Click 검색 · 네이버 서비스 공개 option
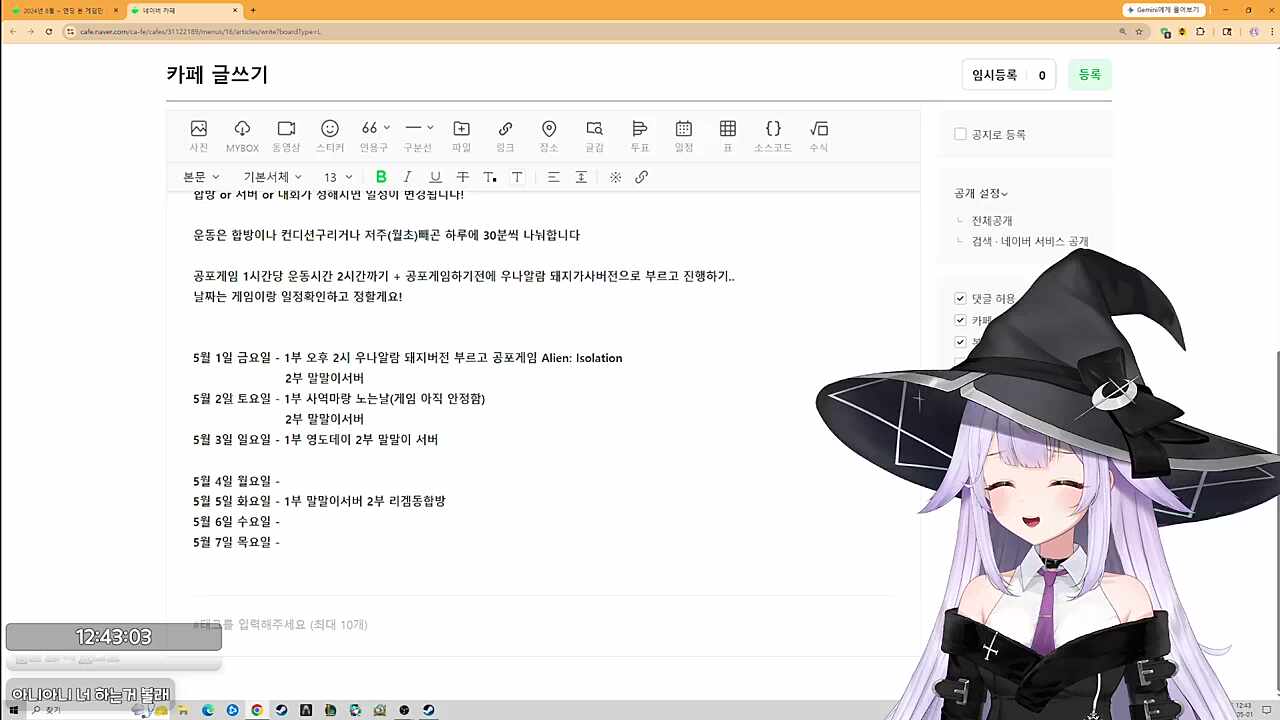The height and width of the screenshot is (720, 1280). pos(1030,242)
